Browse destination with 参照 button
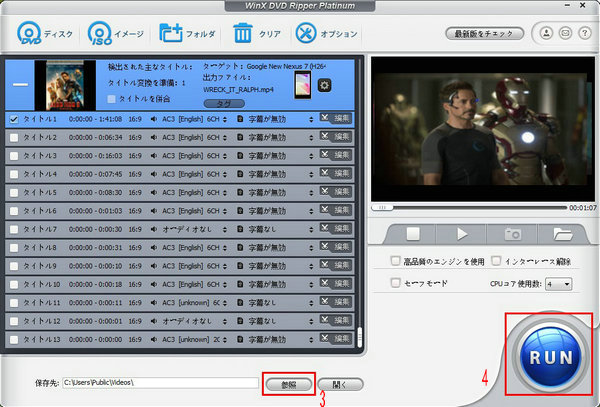600x407 pixels. coord(289,384)
